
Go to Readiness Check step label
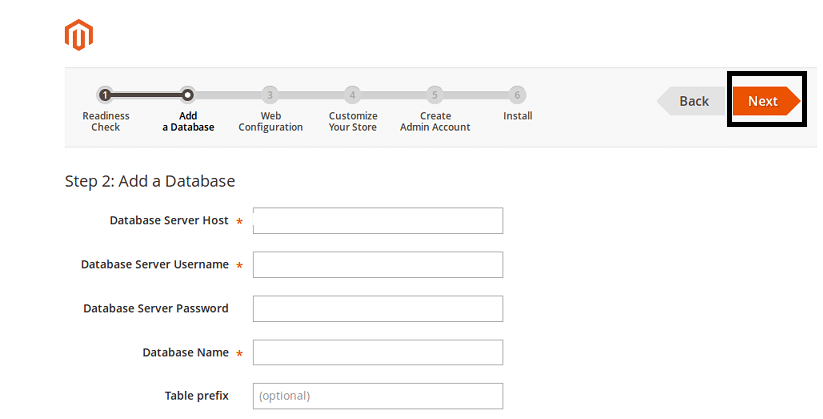pyautogui.click(x=105, y=121)
